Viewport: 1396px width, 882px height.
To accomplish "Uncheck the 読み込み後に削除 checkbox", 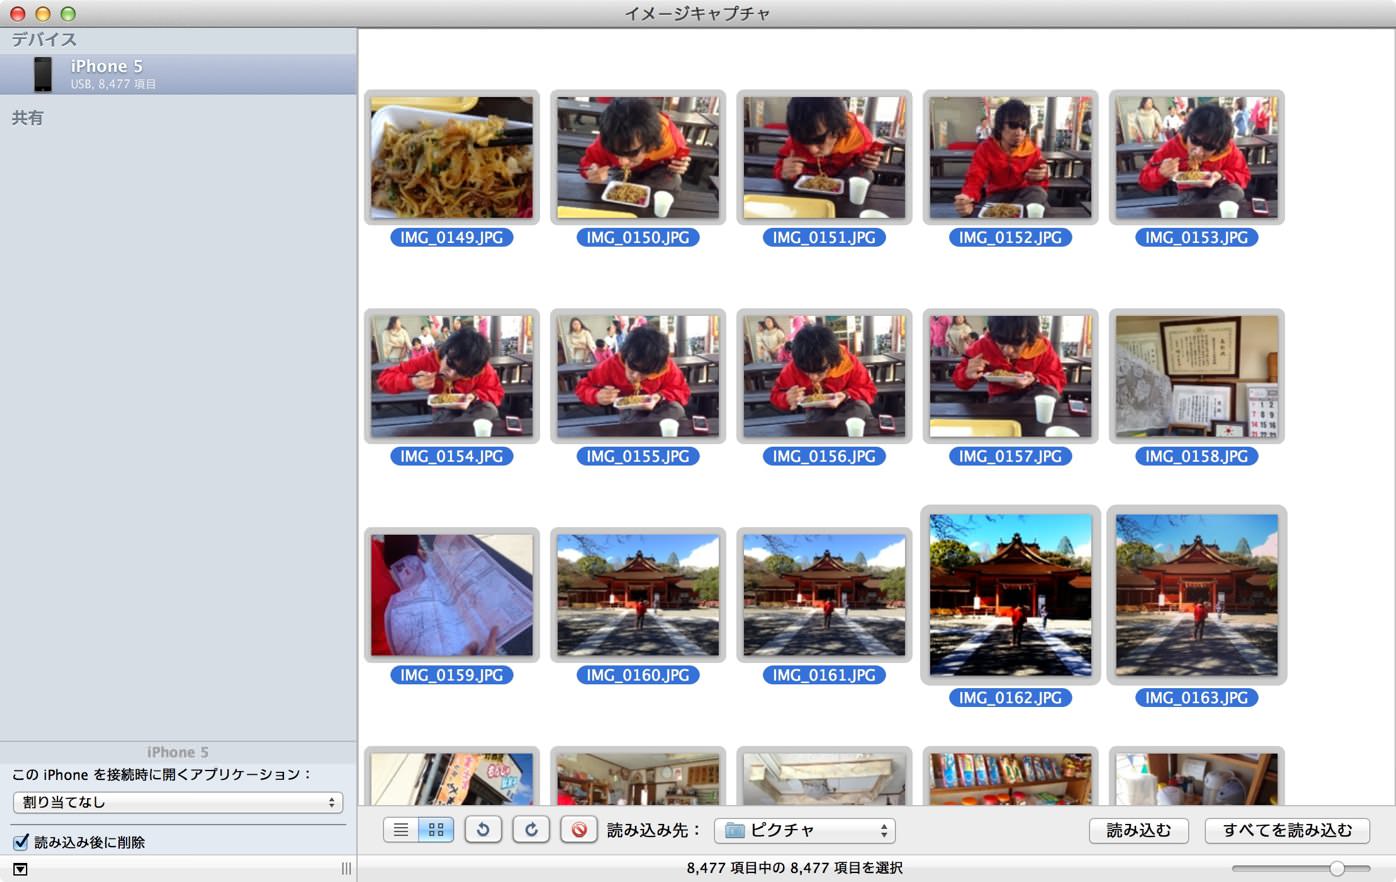I will click(21, 842).
